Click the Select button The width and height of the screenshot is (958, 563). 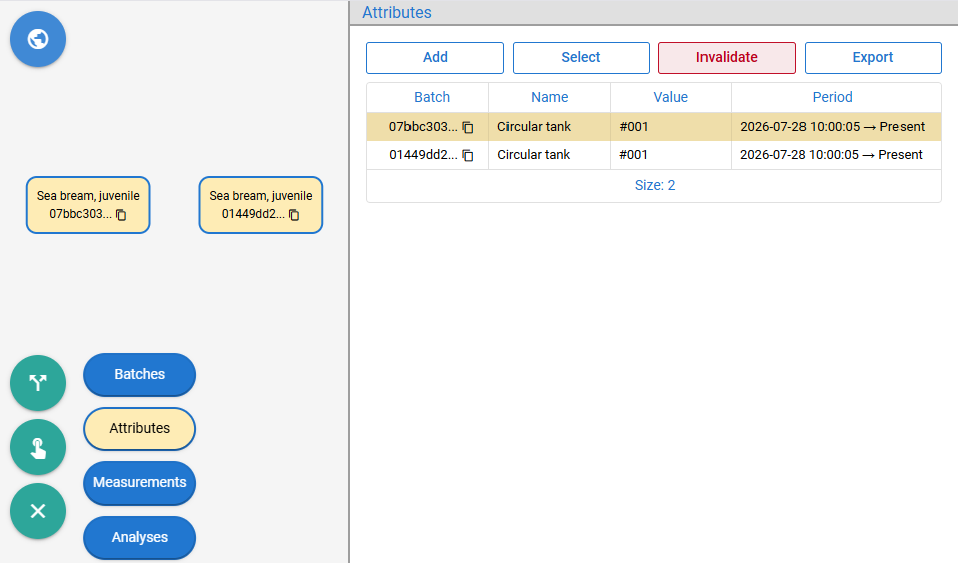(x=581, y=57)
